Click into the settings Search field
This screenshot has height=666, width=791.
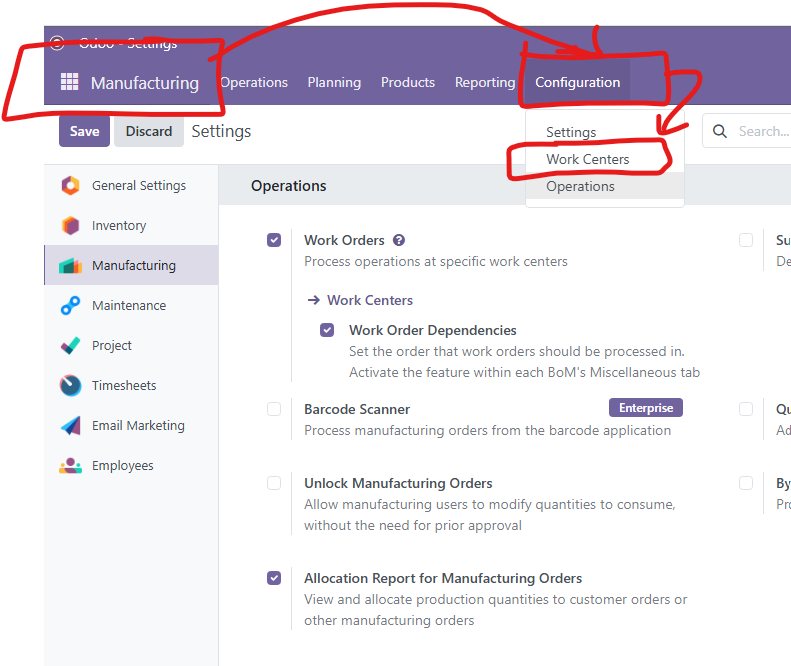pos(760,131)
